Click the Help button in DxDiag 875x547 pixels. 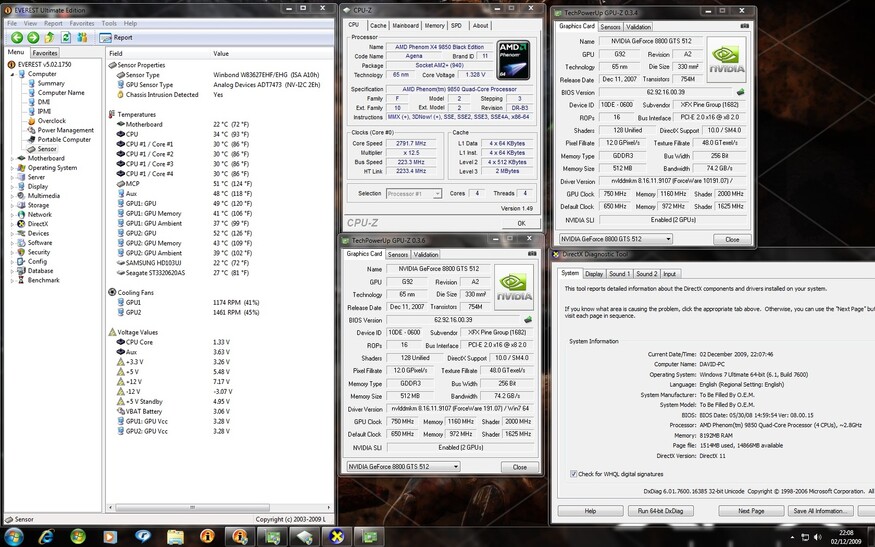590,511
